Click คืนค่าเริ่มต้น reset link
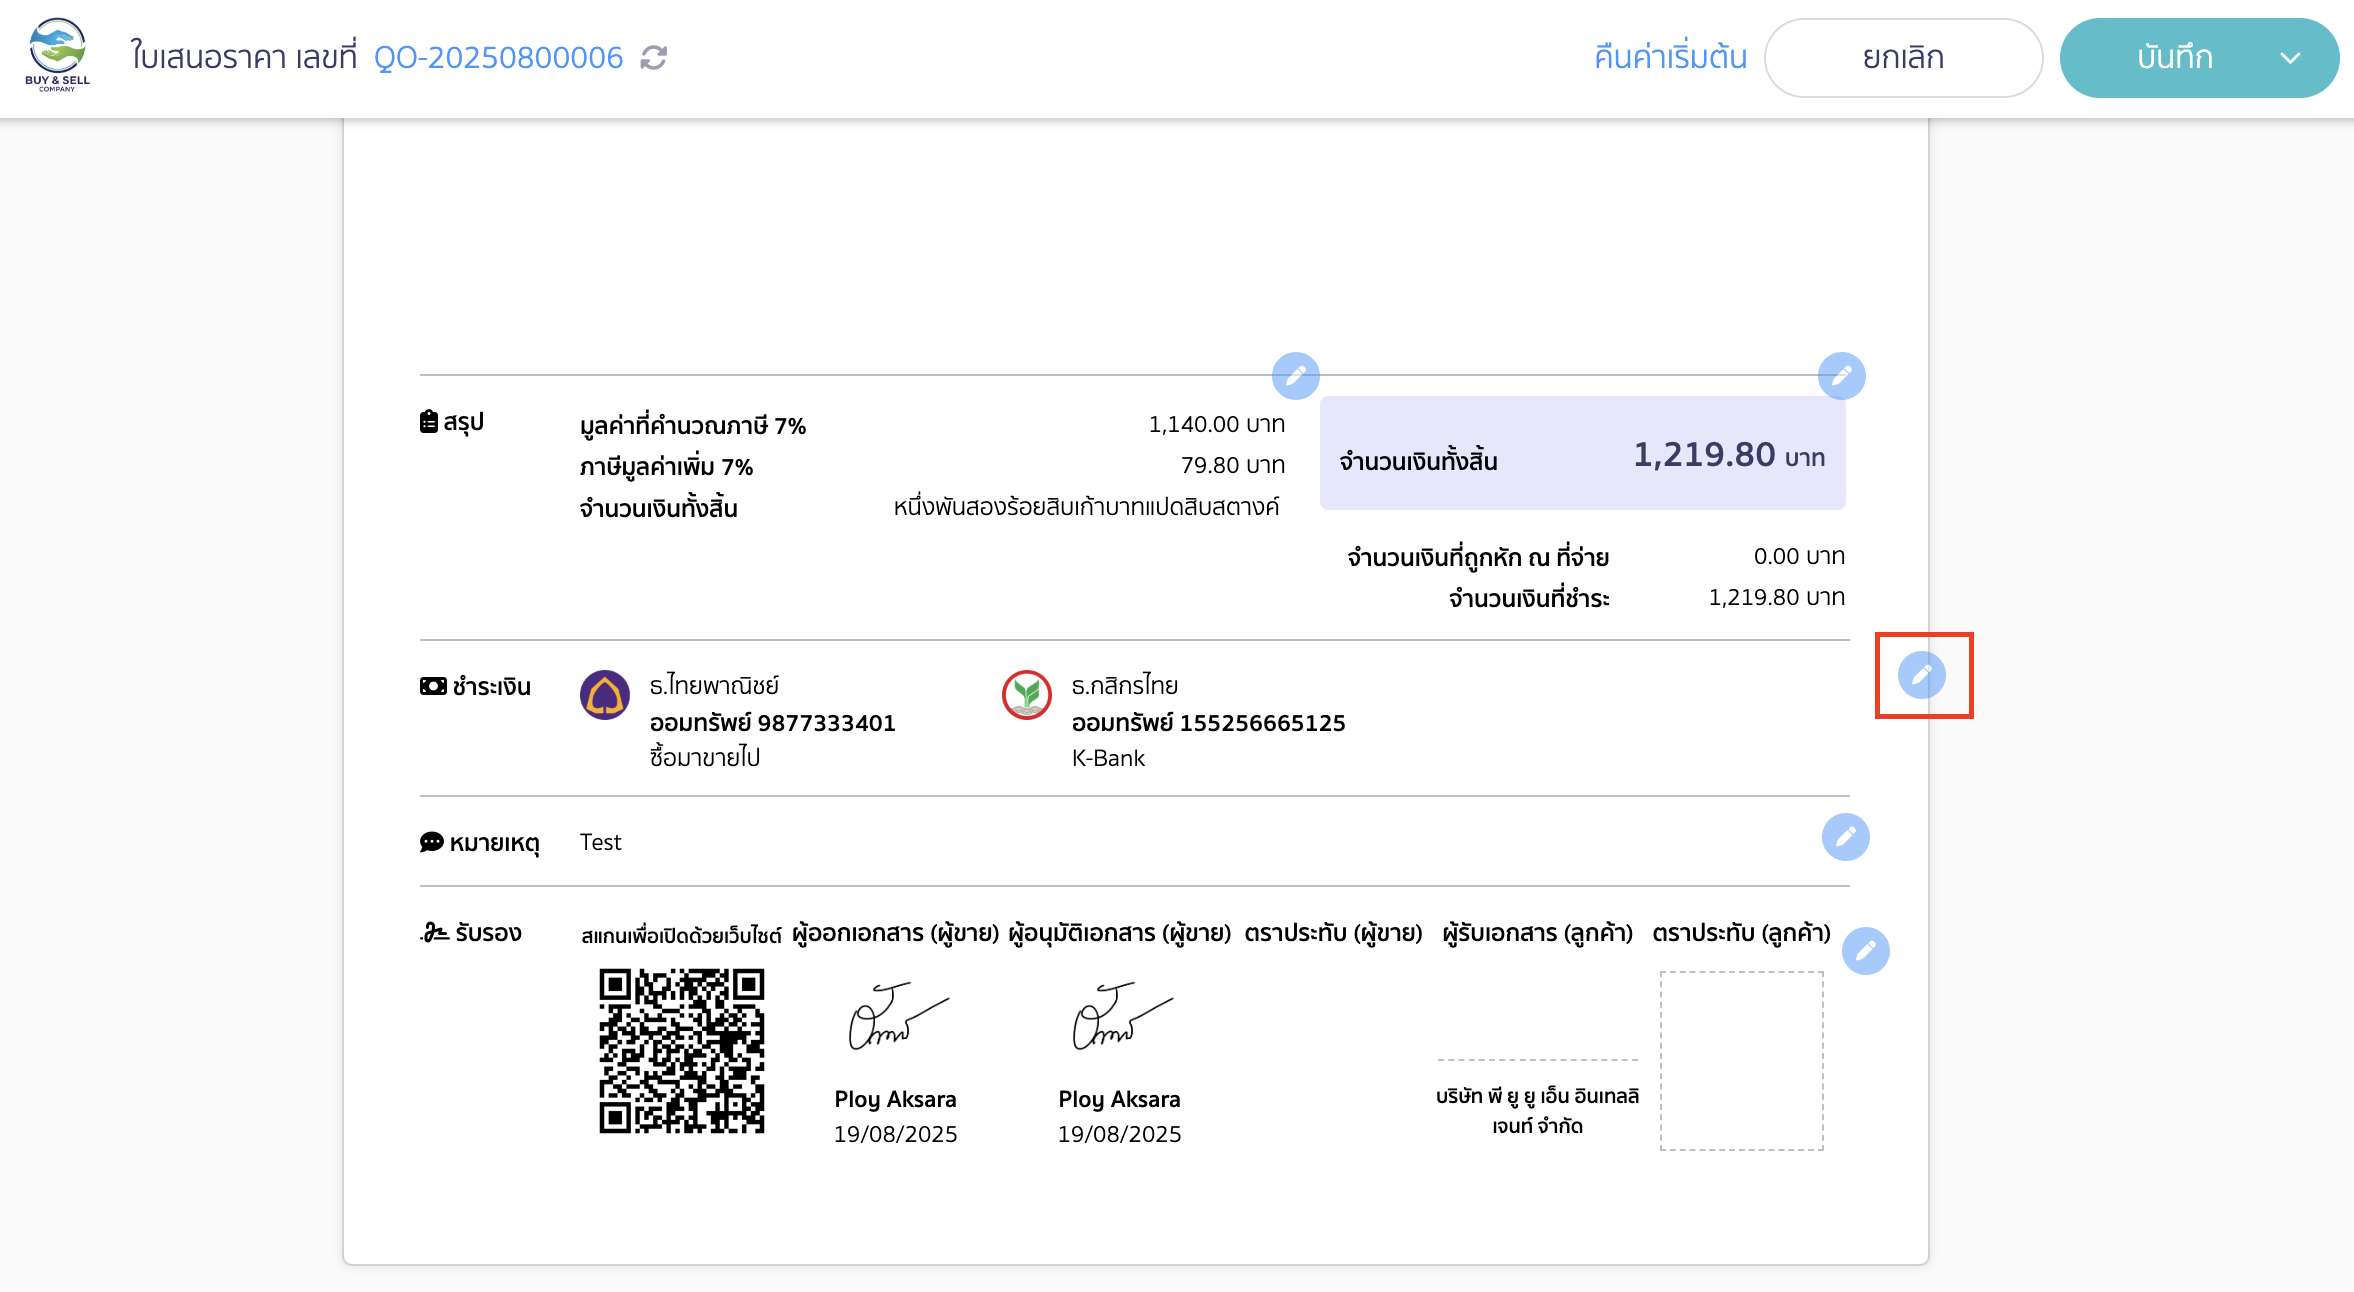The width and height of the screenshot is (2354, 1292). [1670, 58]
